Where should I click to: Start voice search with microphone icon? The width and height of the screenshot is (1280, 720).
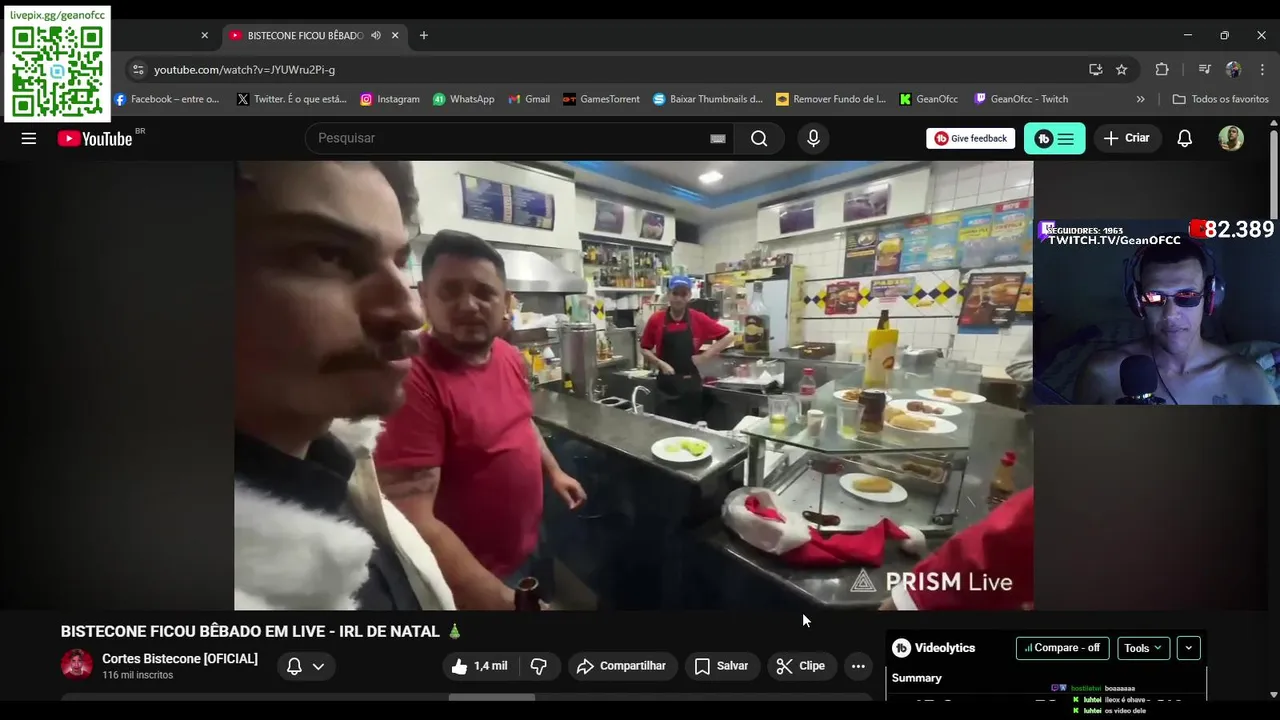point(813,138)
